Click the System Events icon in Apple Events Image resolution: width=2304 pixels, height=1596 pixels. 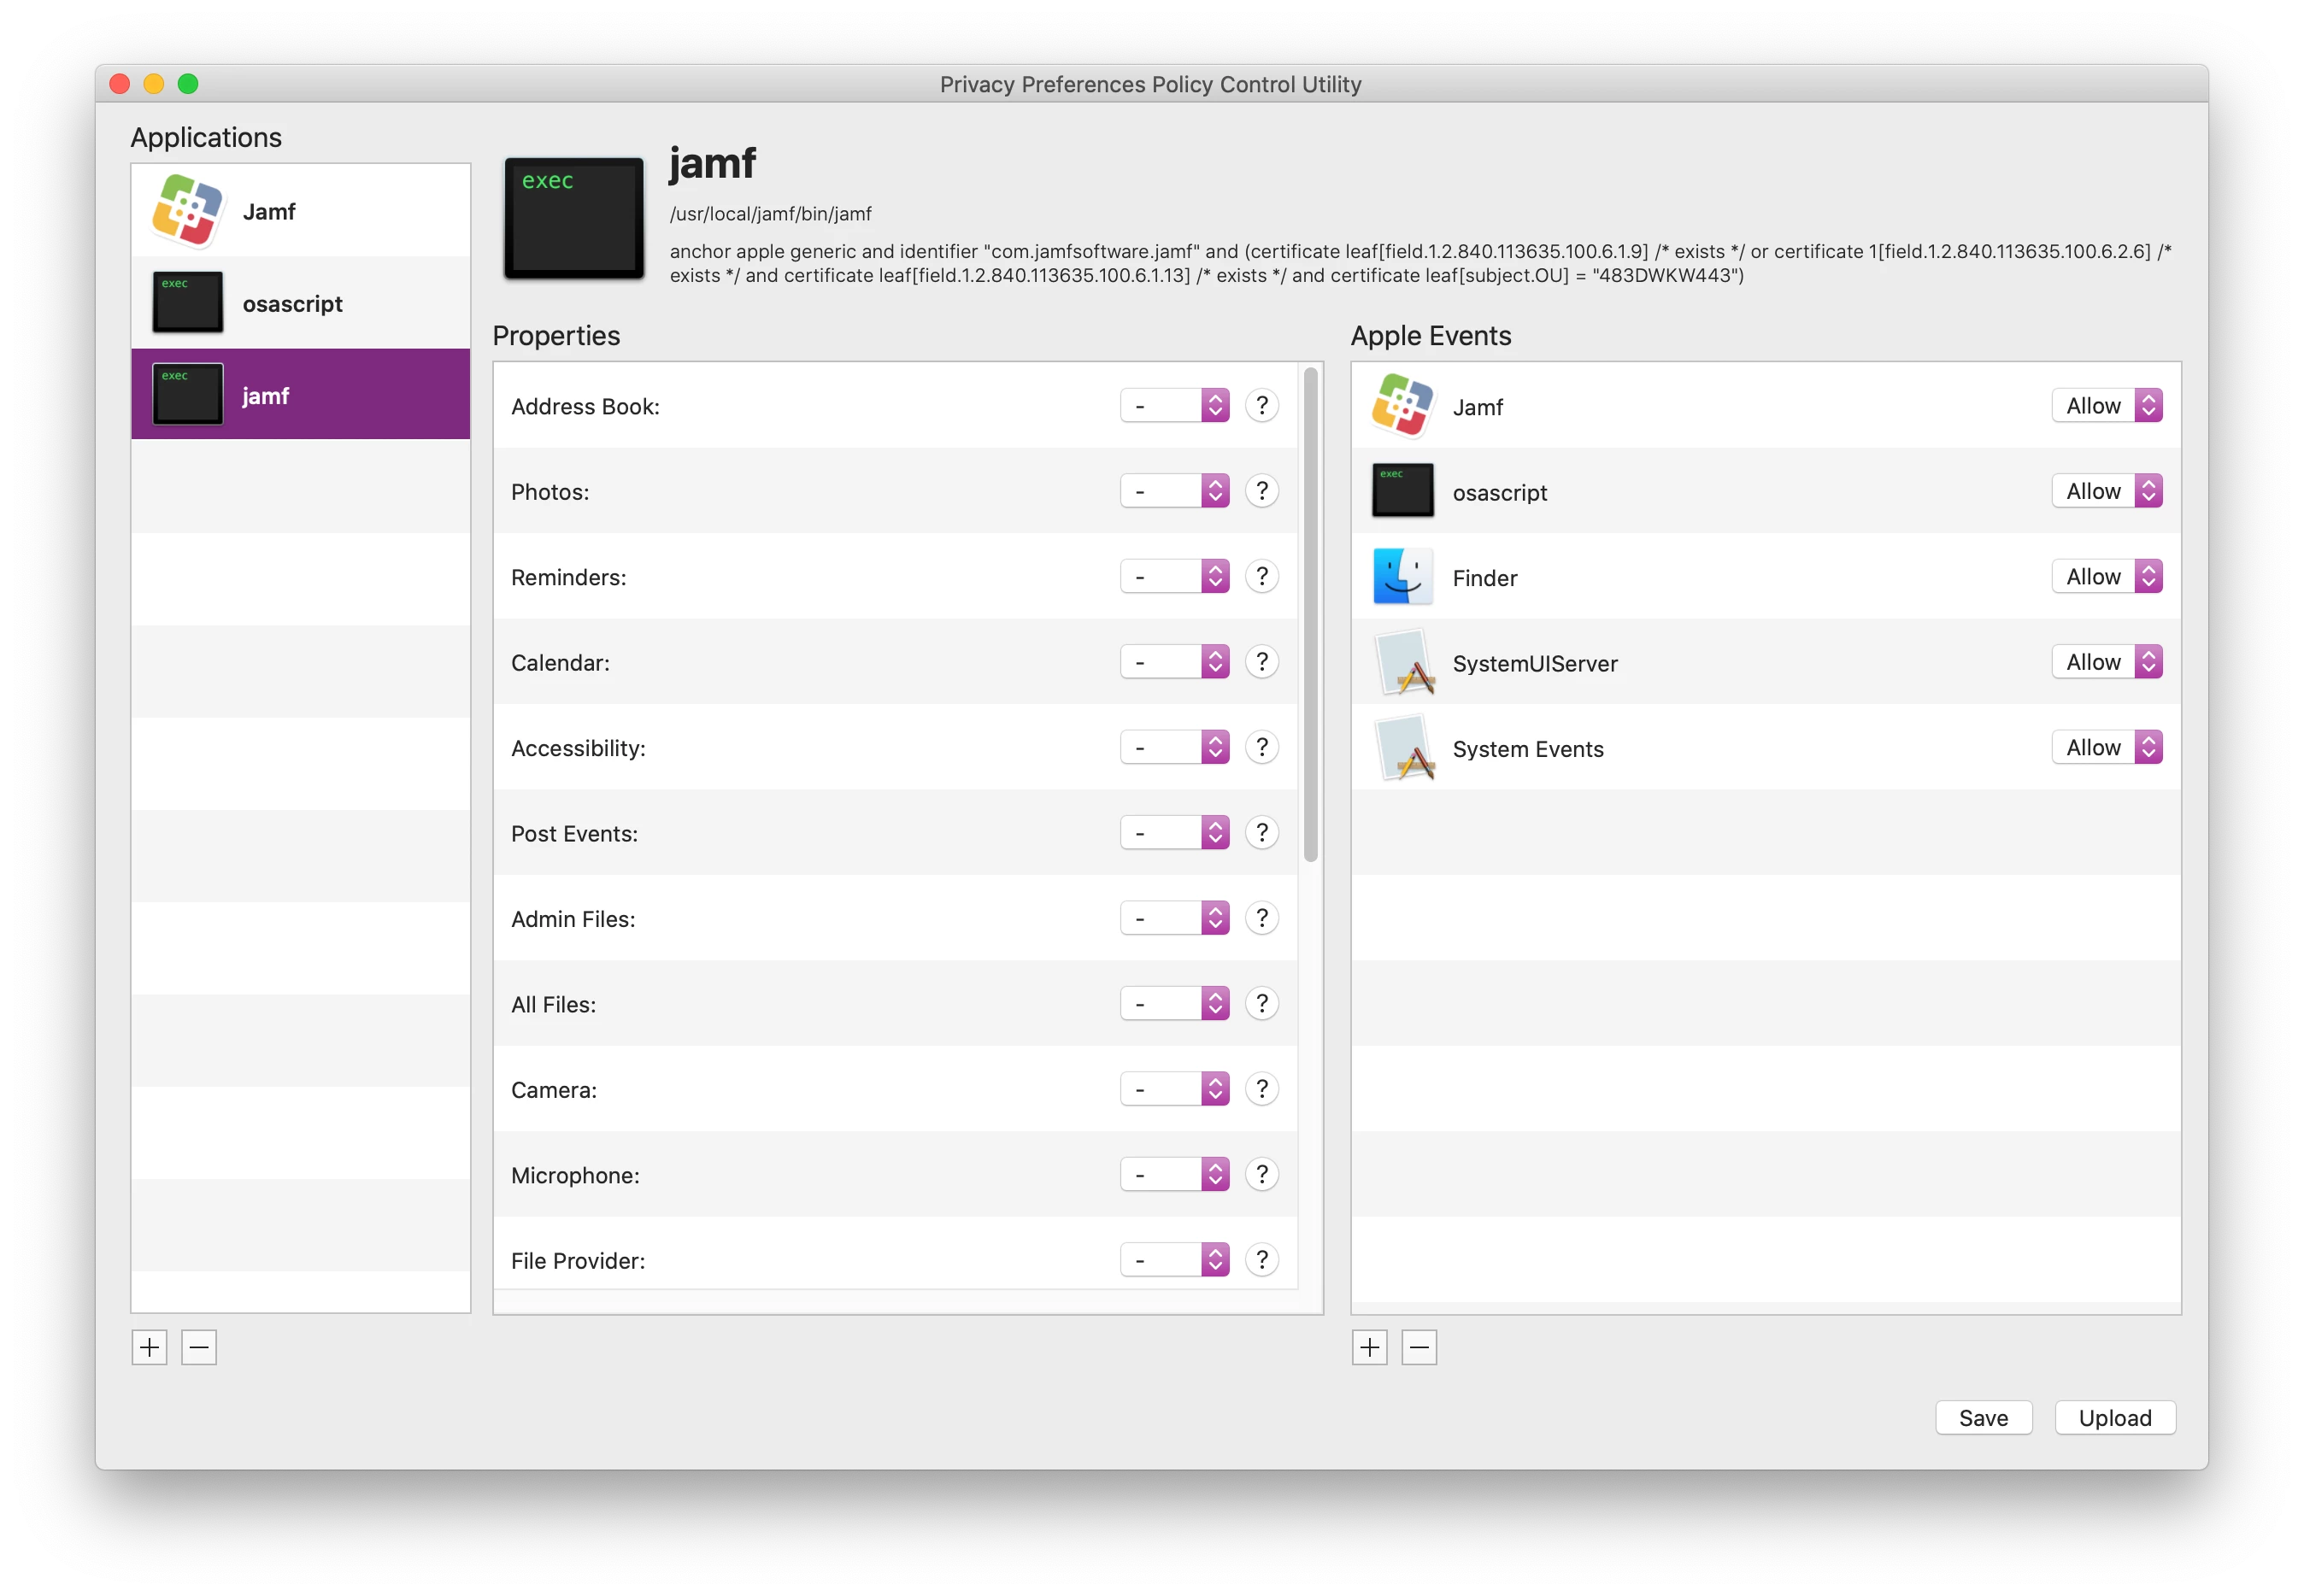[x=1404, y=748]
